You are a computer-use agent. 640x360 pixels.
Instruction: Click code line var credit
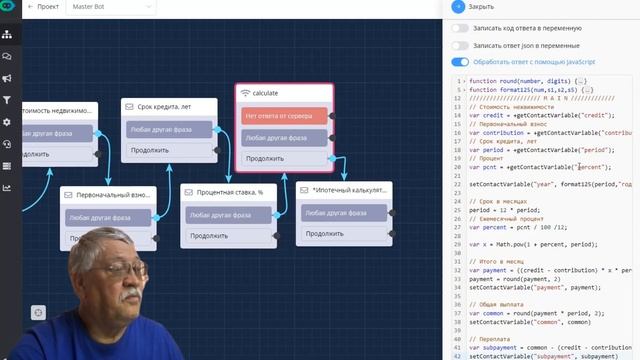[x=541, y=116]
